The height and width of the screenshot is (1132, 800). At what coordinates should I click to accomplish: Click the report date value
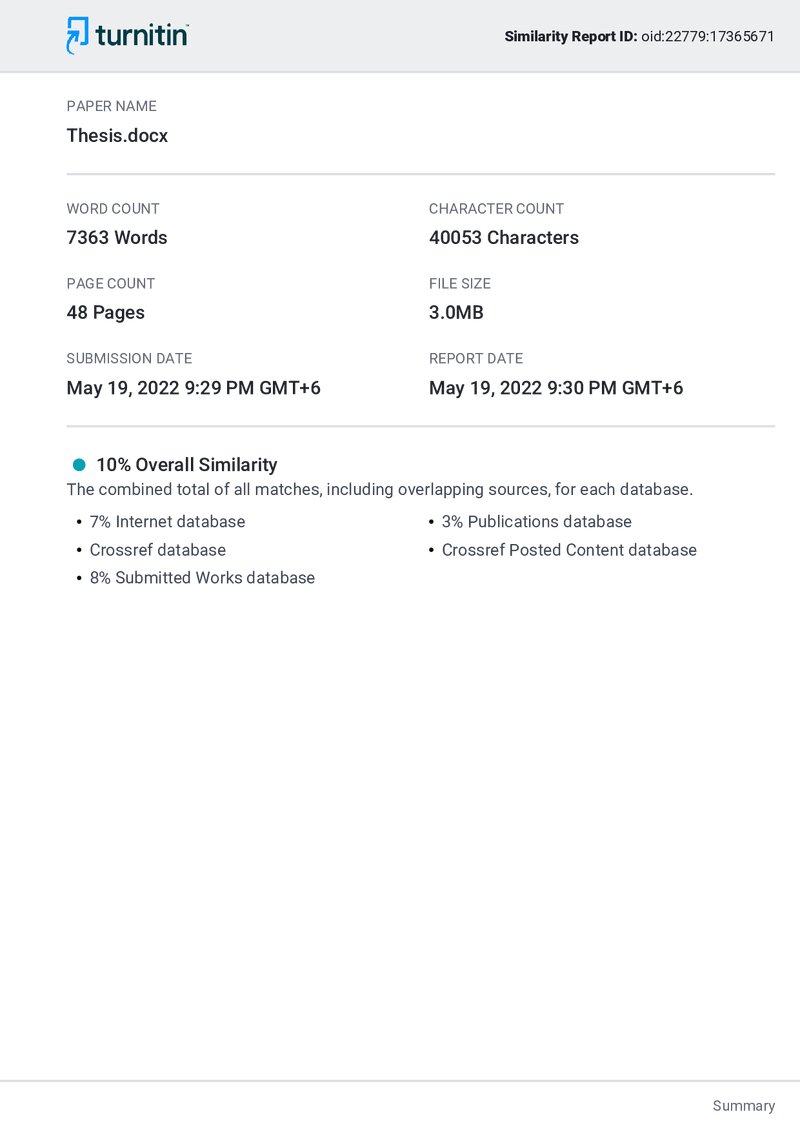[556, 388]
